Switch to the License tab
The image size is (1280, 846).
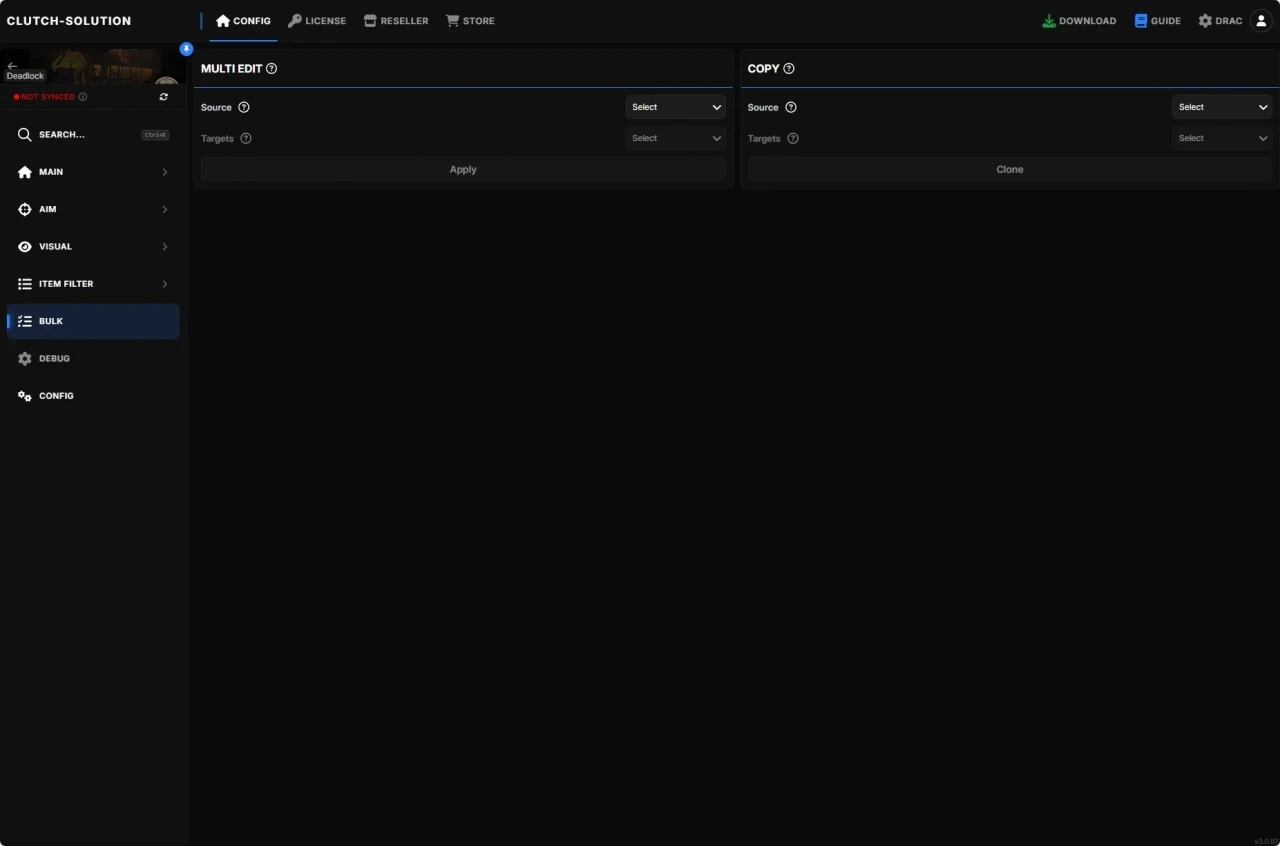pos(317,21)
